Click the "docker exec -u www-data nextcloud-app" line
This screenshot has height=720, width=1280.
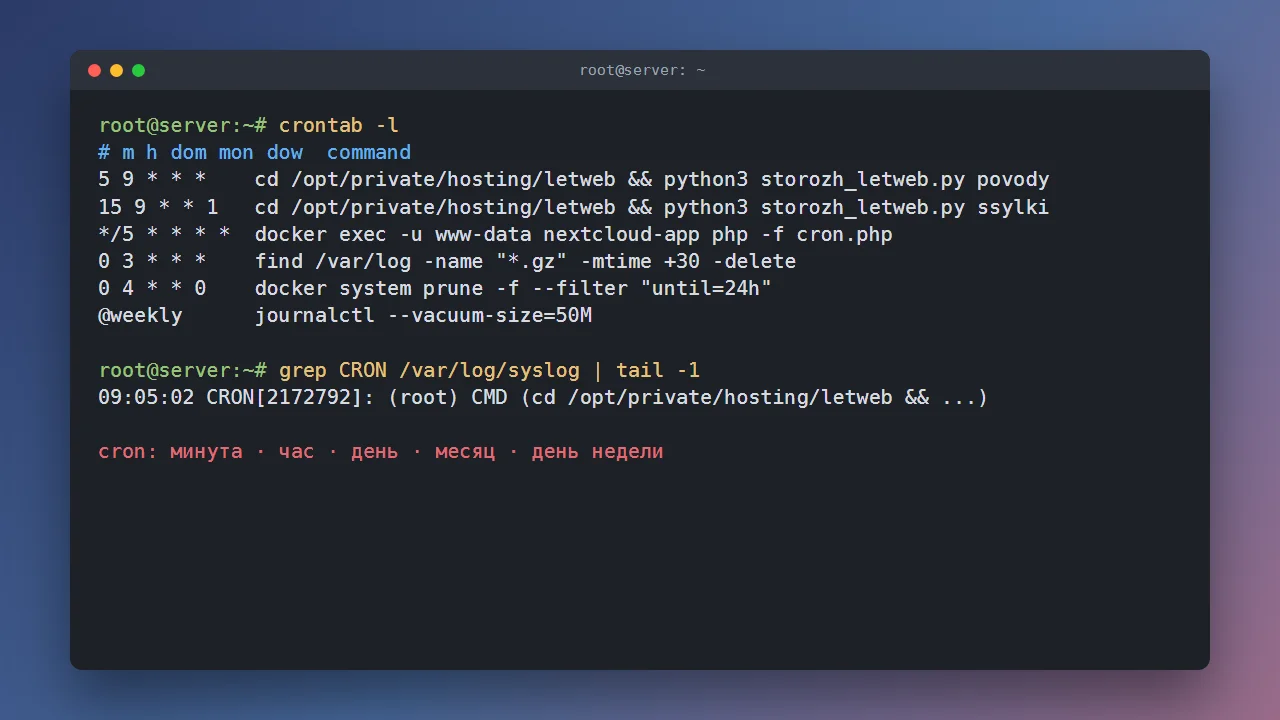click(x=495, y=234)
